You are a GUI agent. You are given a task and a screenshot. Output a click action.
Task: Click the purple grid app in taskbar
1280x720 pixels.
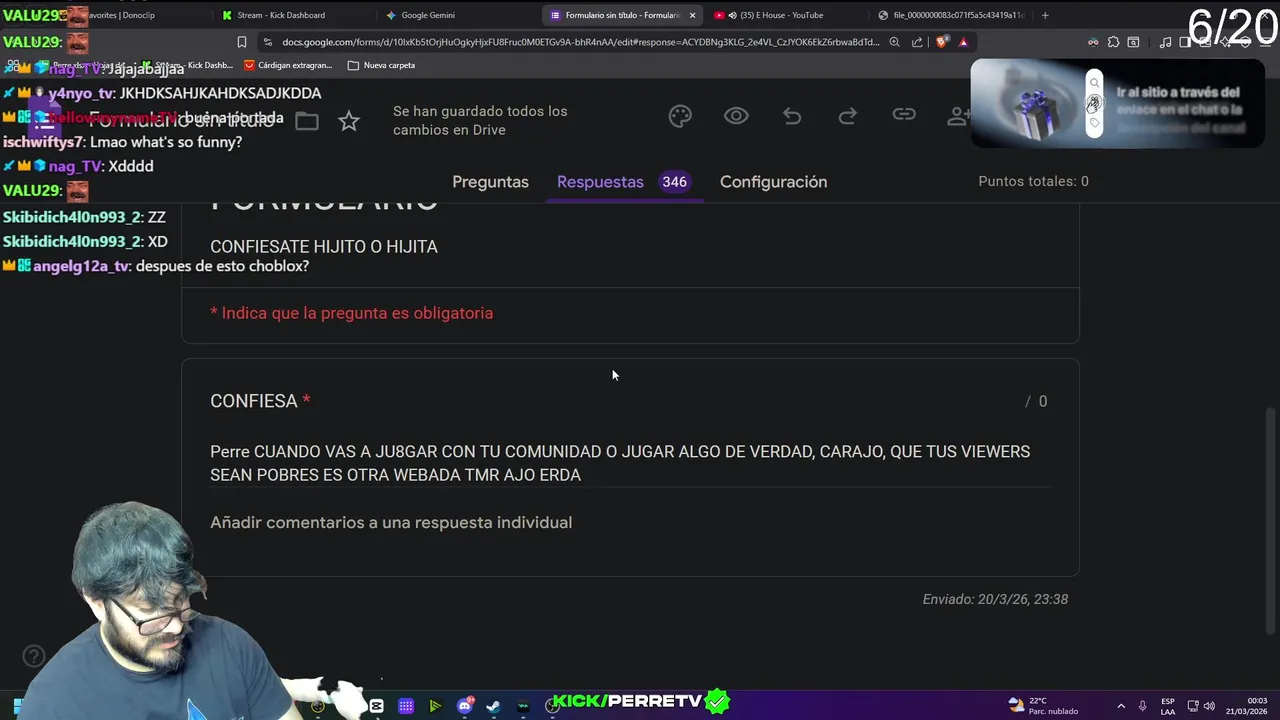[x=406, y=706]
